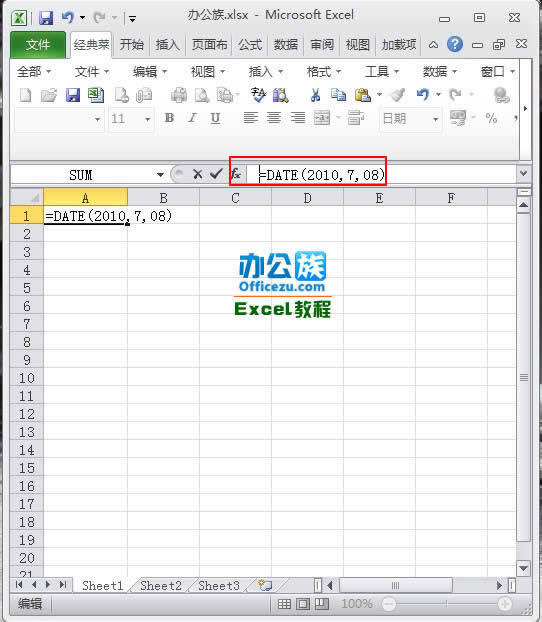Open the font size dropdown

point(148,119)
